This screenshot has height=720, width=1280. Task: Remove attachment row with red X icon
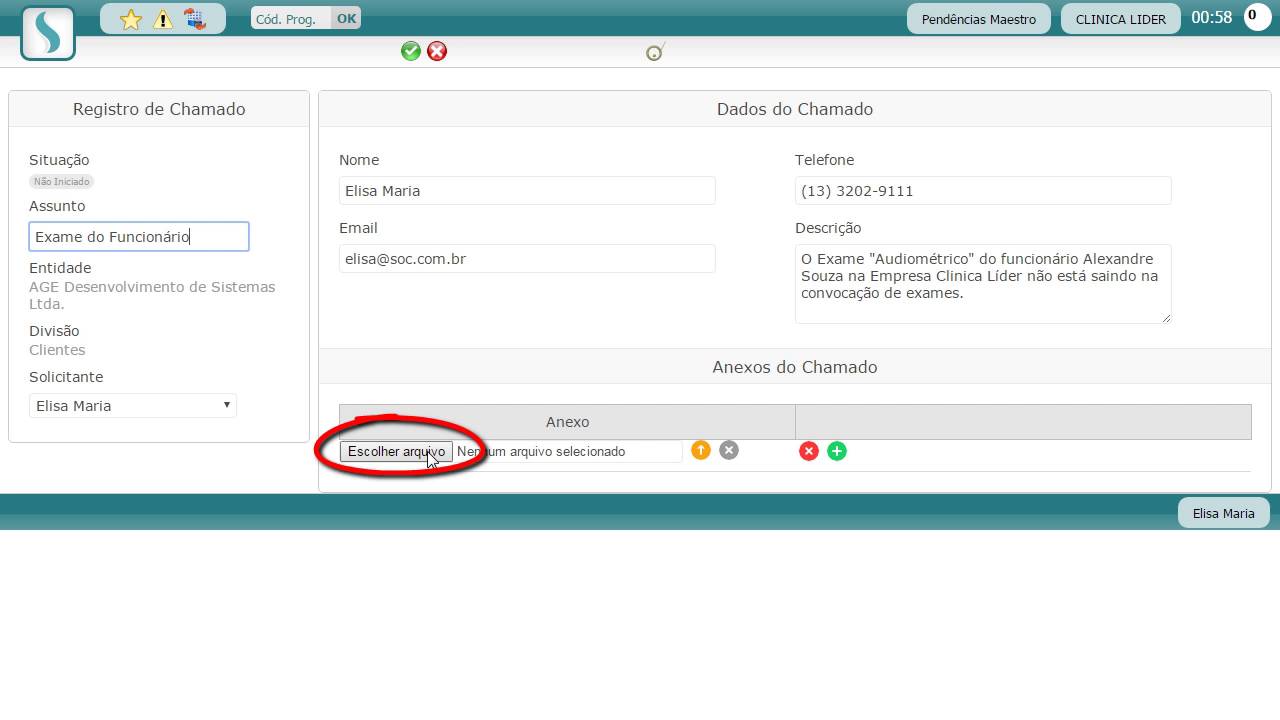click(809, 451)
